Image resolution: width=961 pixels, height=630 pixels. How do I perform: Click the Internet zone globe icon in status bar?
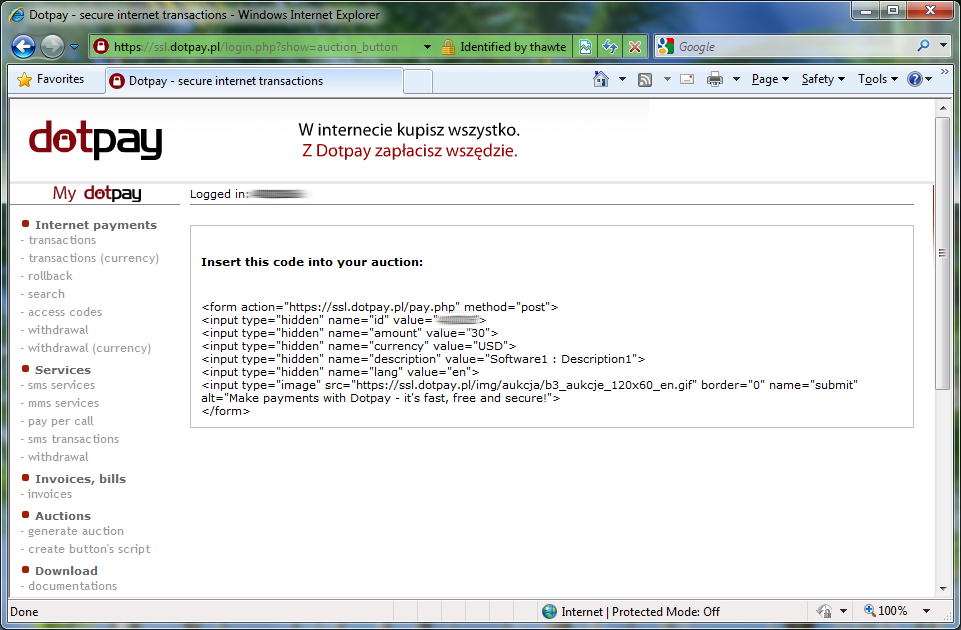pyautogui.click(x=550, y=612)
